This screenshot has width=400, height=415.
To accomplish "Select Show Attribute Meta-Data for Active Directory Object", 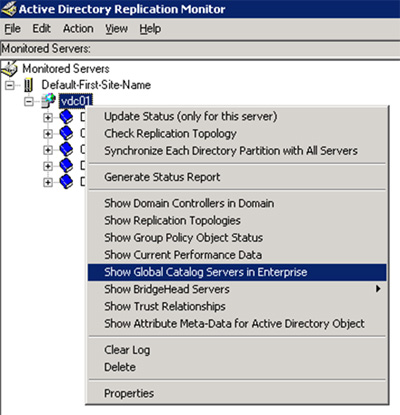I will [x=237, y=323].
